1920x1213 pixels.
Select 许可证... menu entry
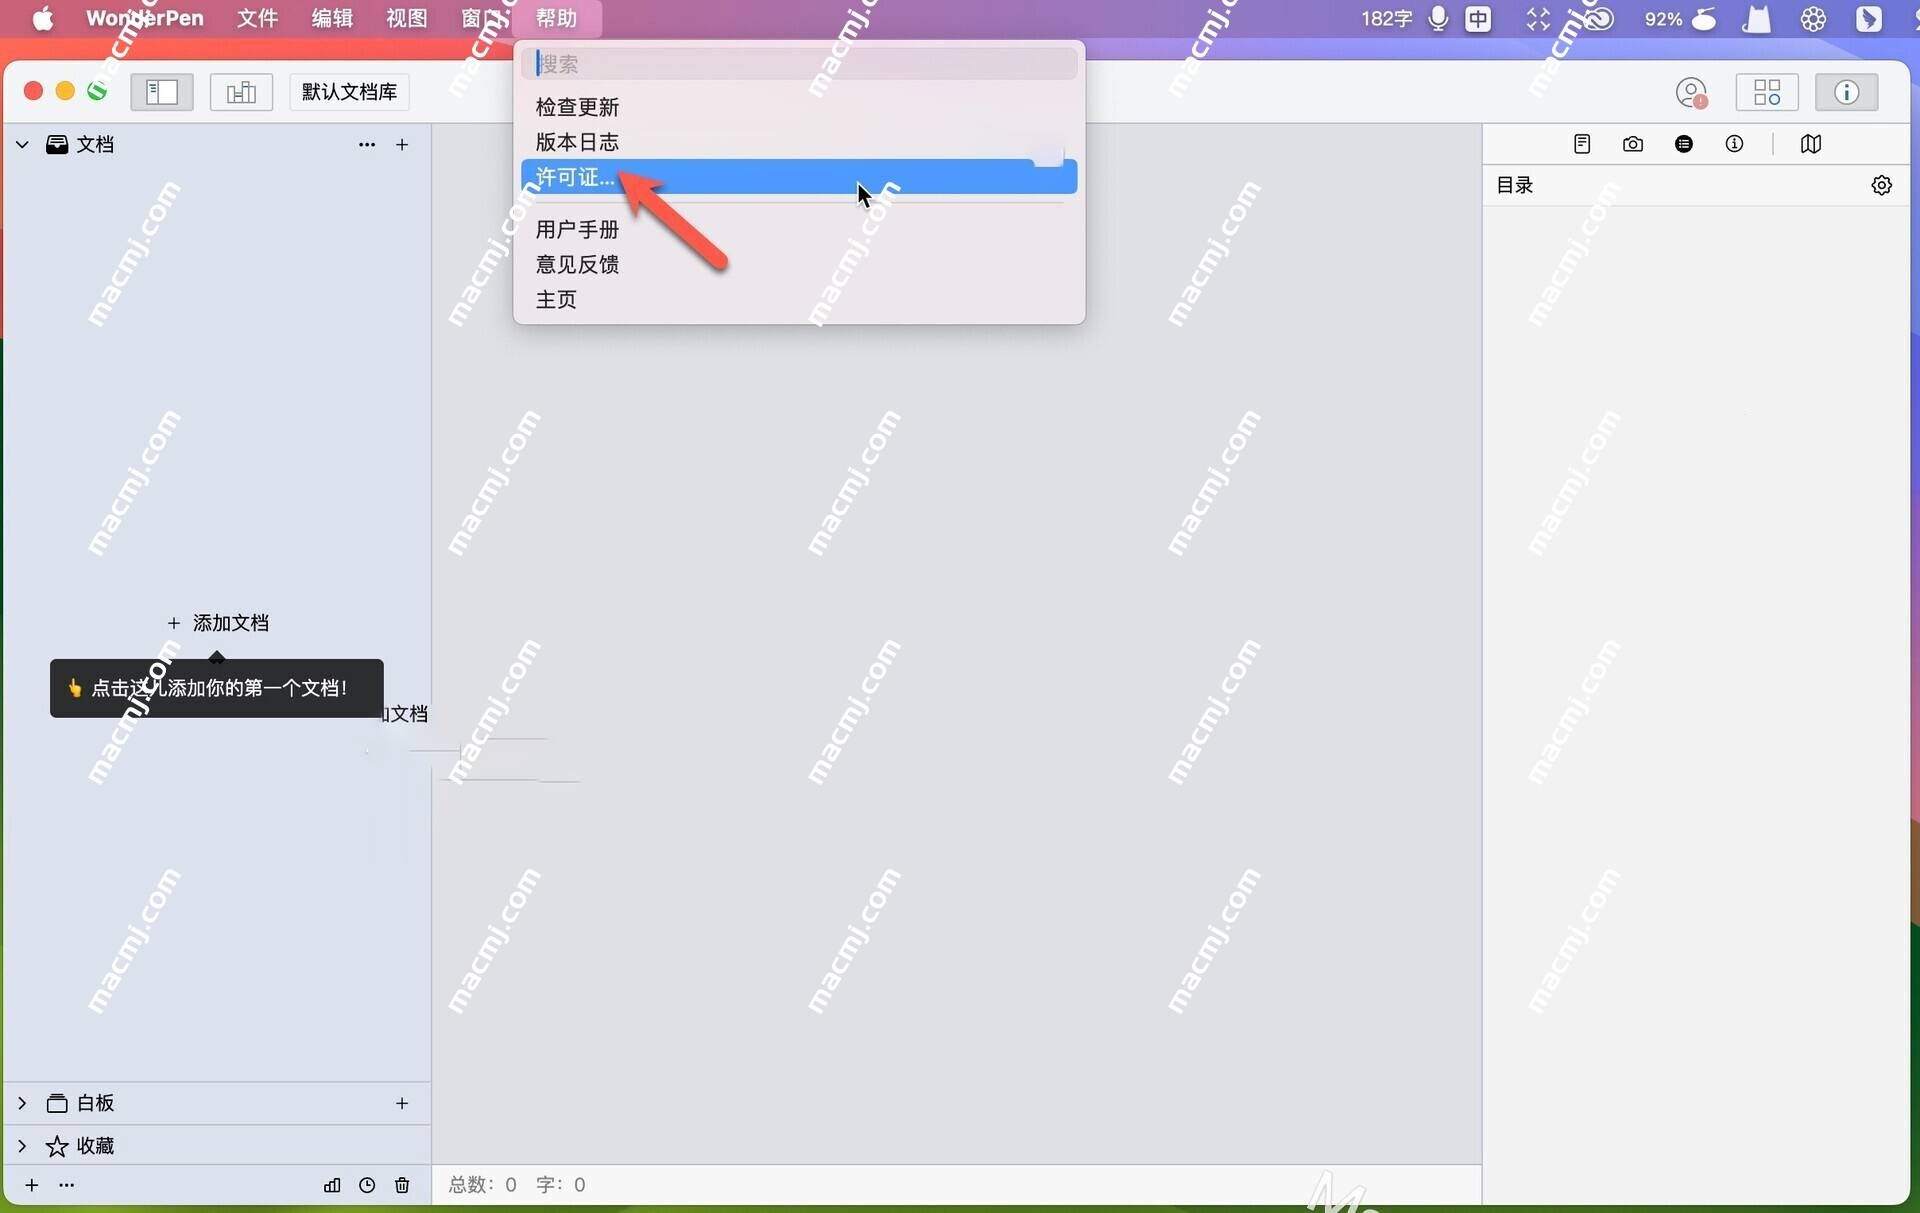799,177
